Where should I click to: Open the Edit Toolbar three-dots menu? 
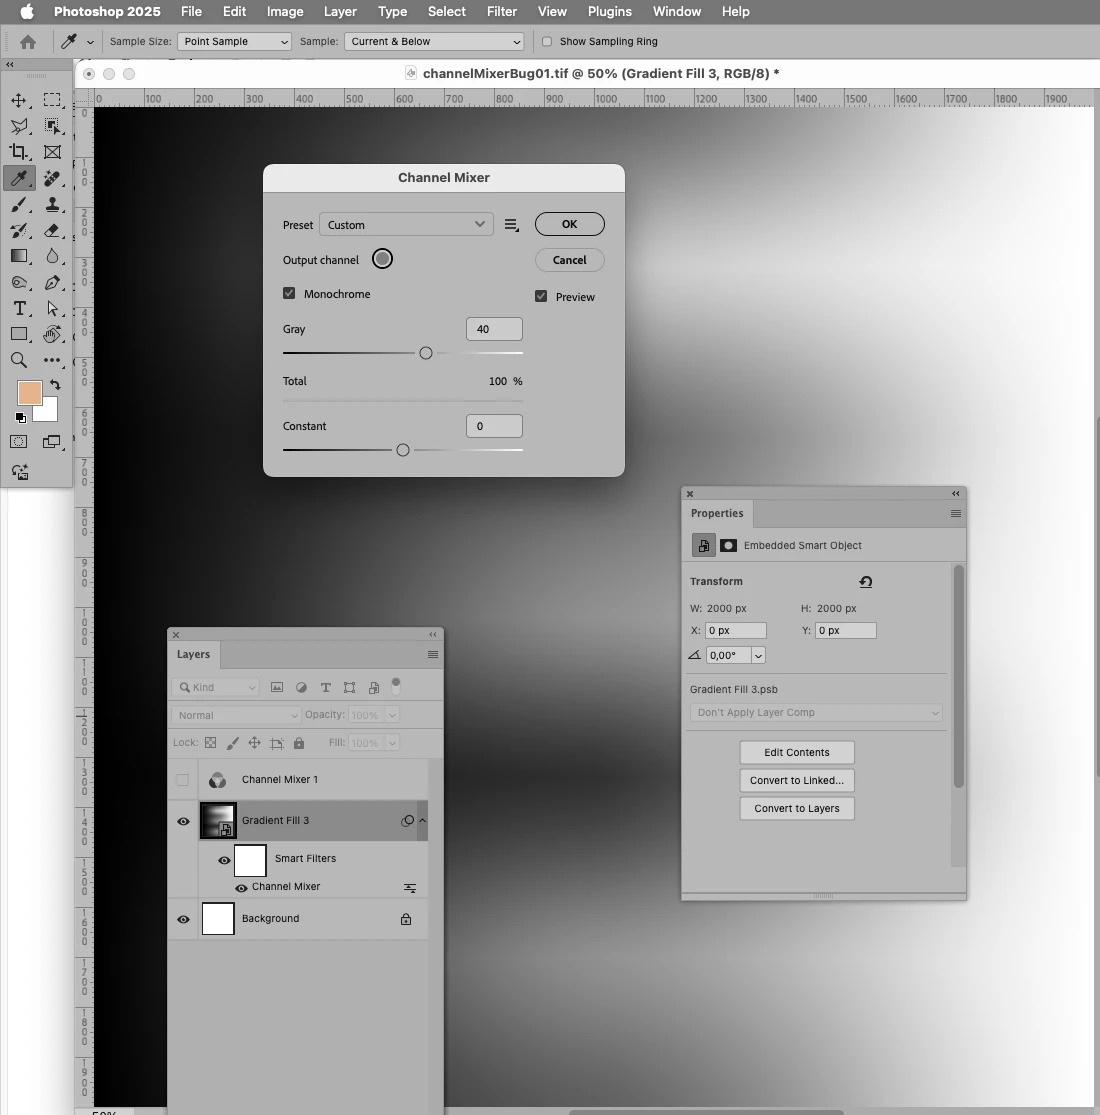click(x=52, y=361)
